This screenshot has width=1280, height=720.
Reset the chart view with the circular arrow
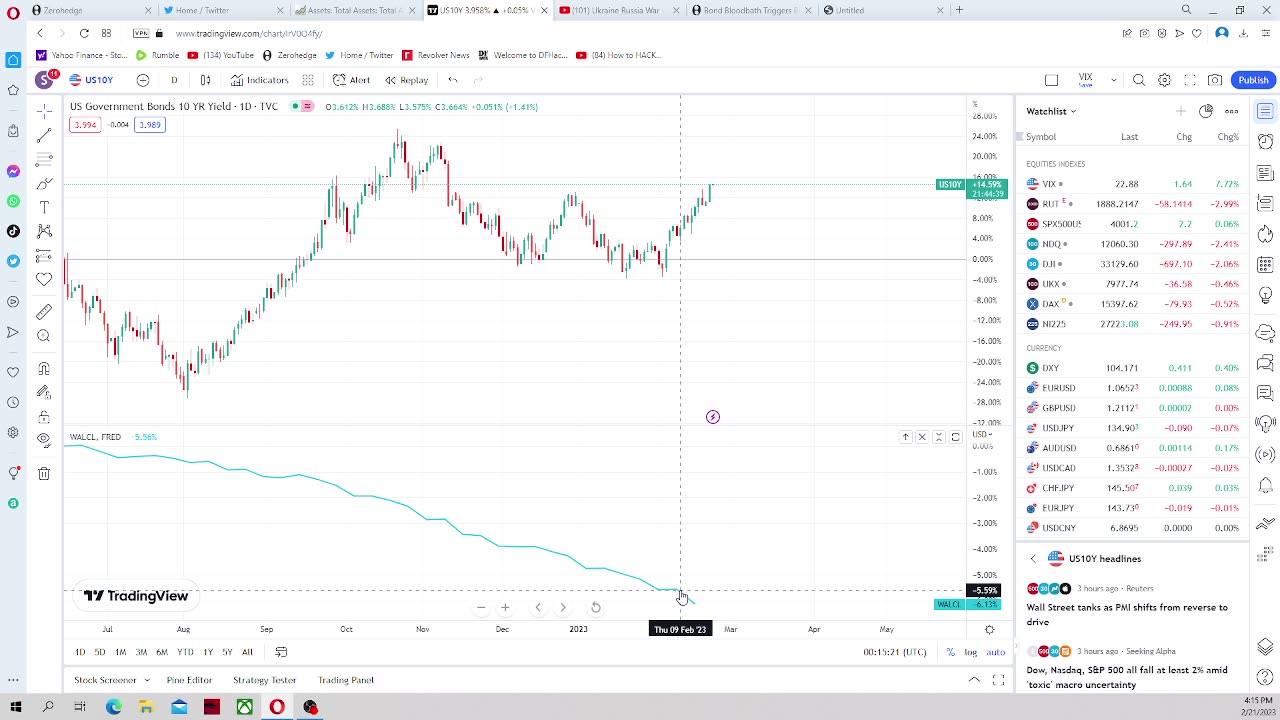point(595,607)
